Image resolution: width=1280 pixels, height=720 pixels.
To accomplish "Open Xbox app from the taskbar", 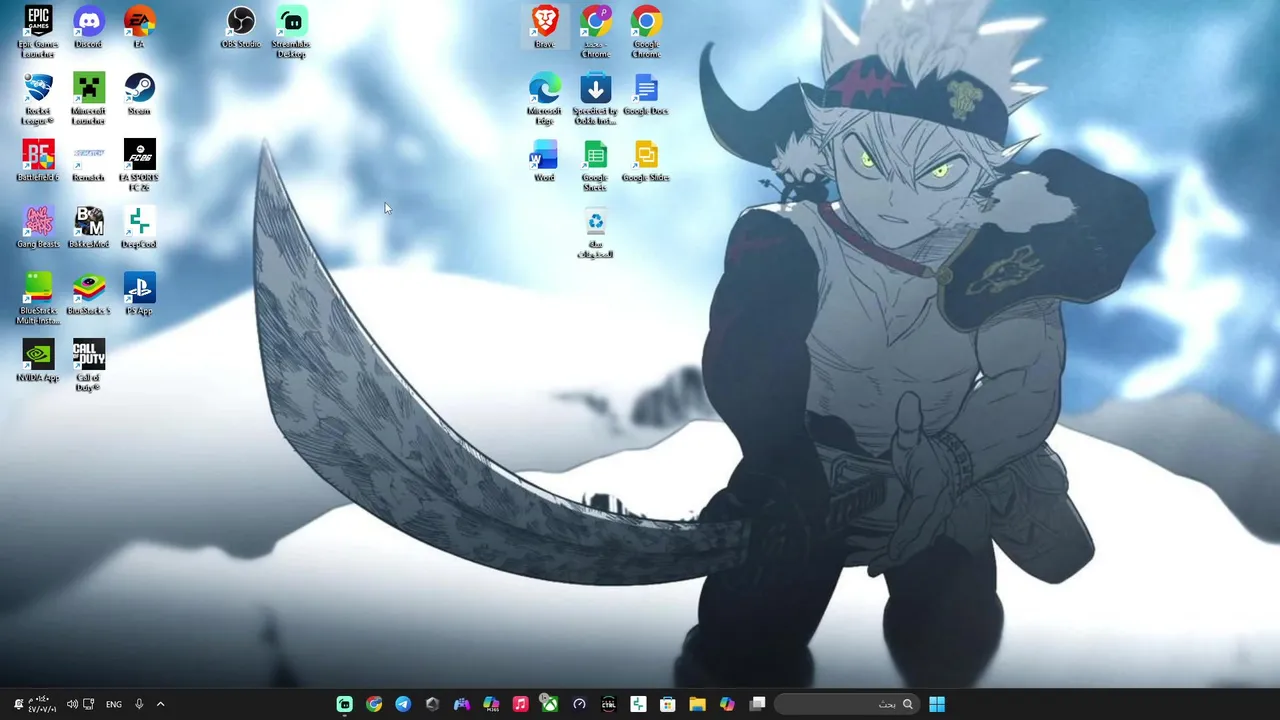I will pyautogui.click(x=550, y=704).
